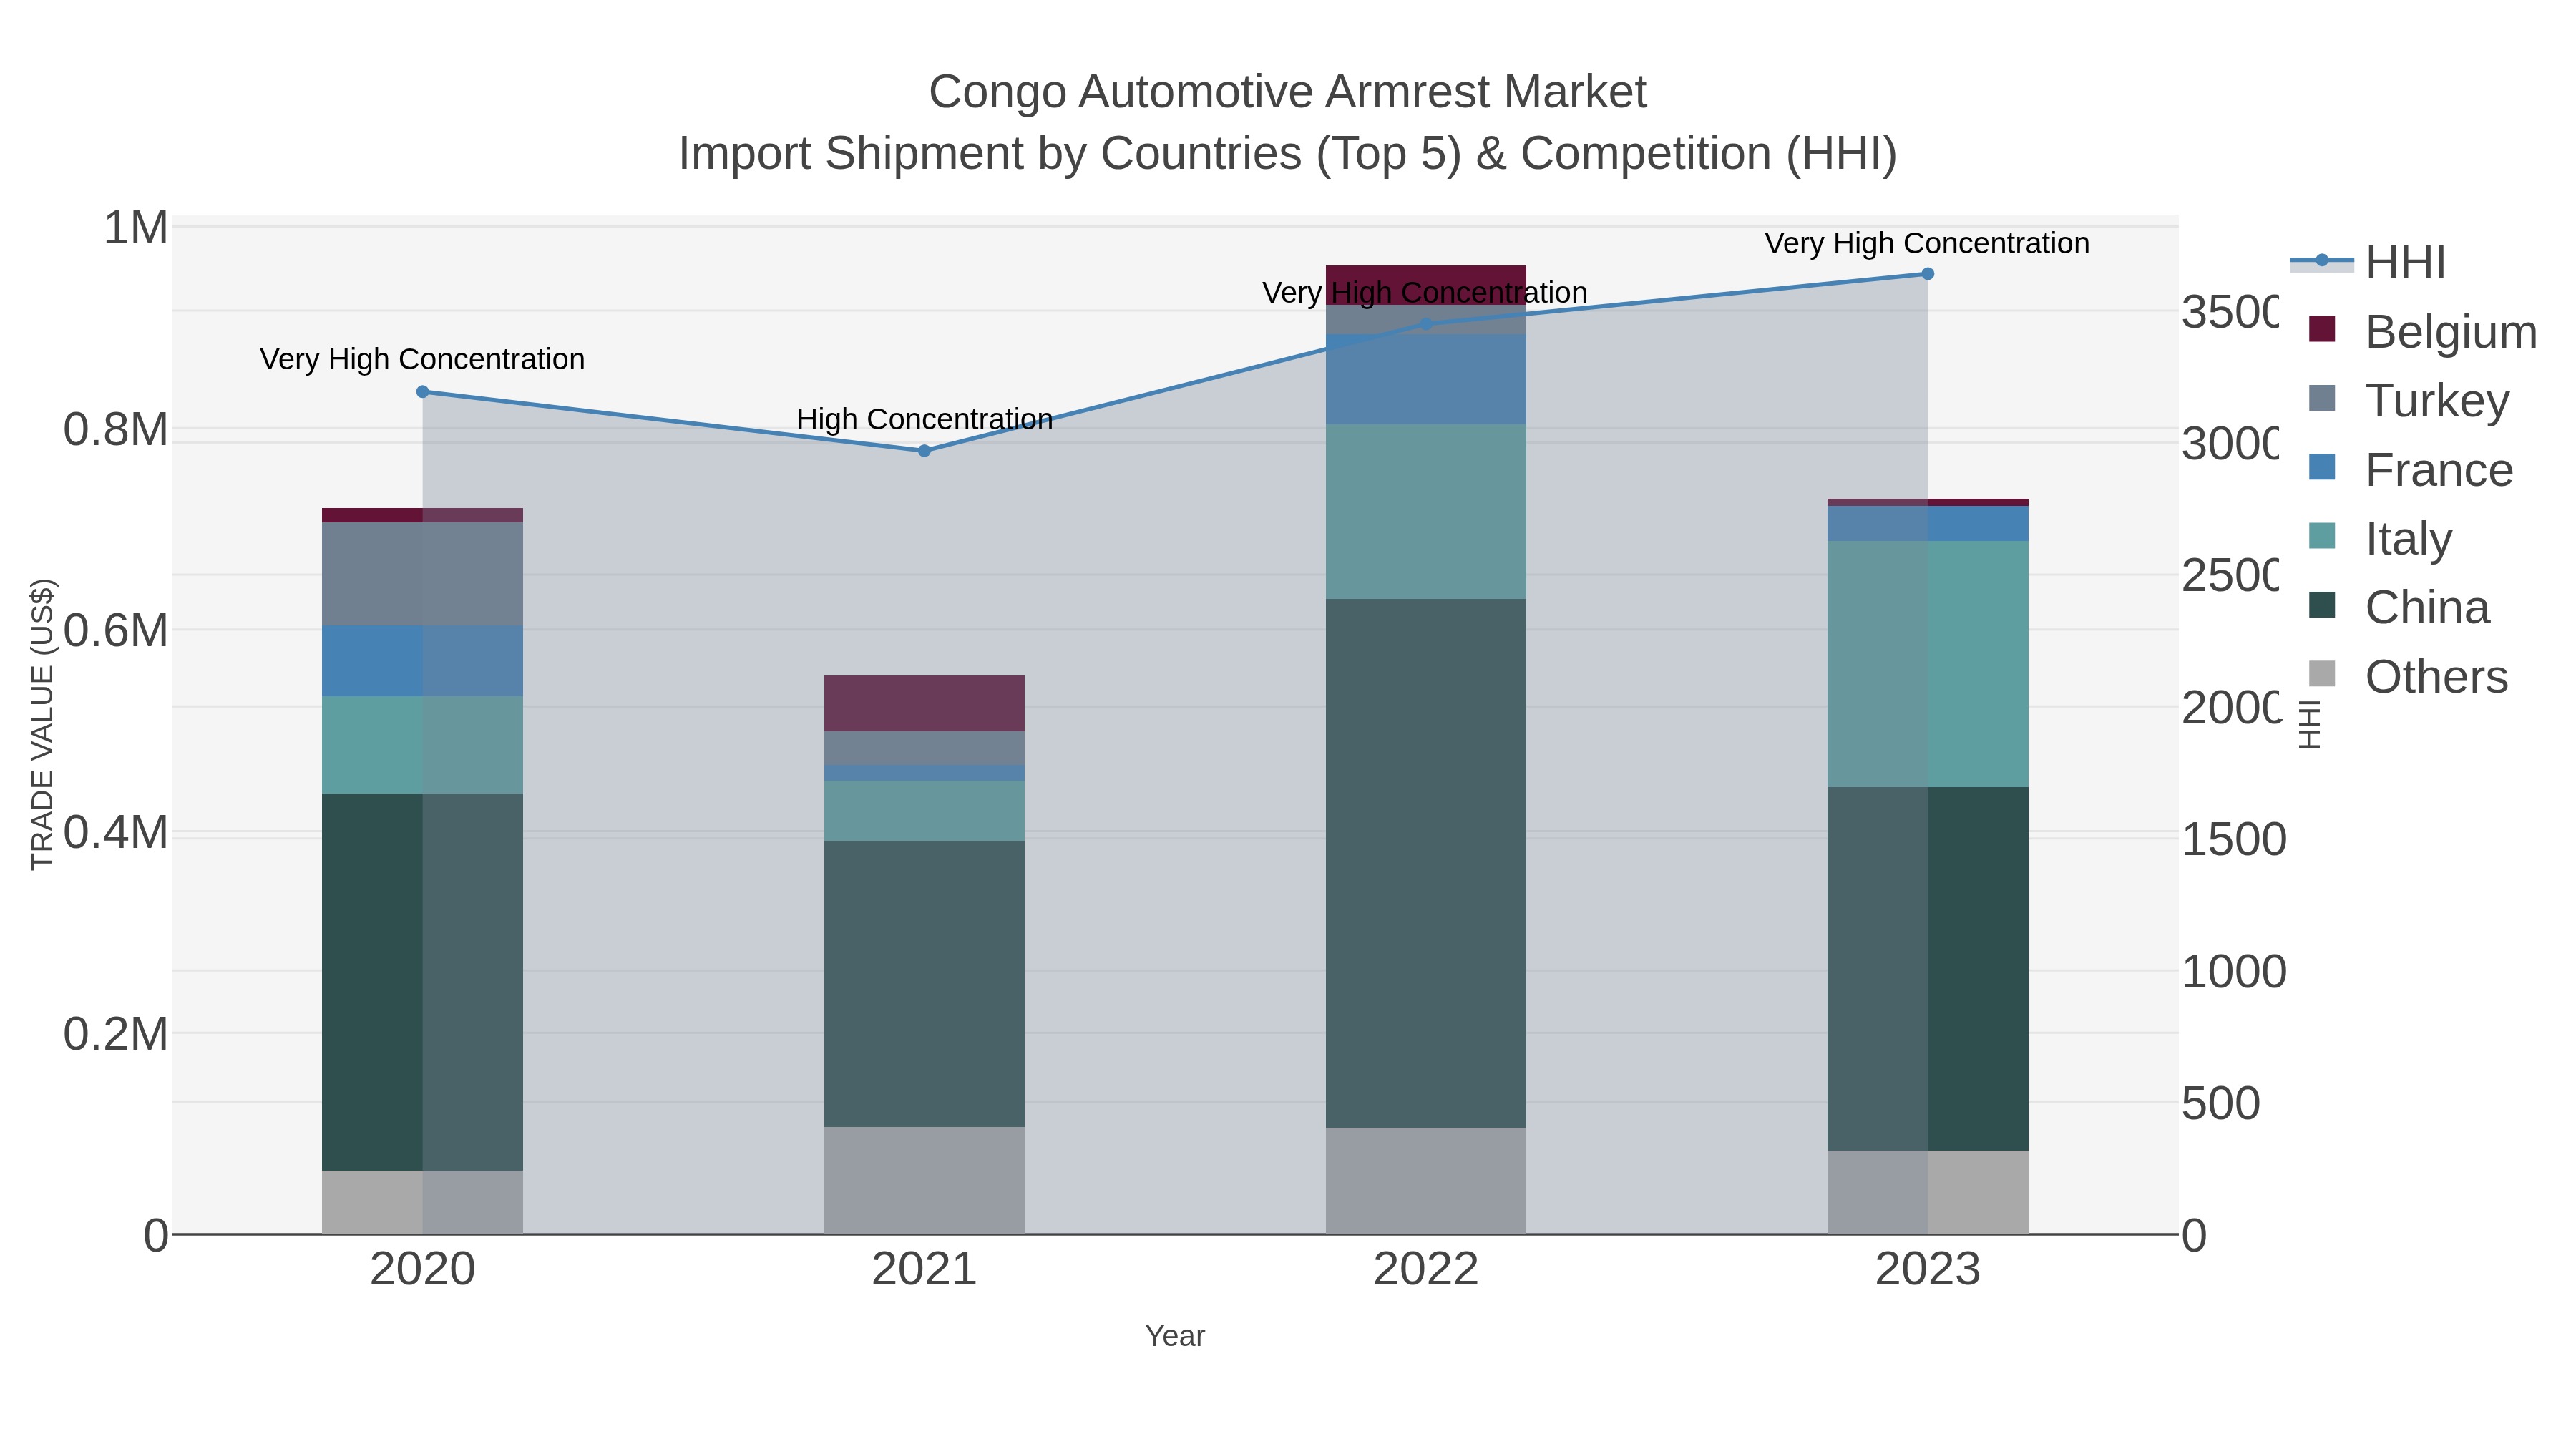Click the 2020 x-axis label
The width and height of the screenshot is (2576, 1449).
[x=422, y=1270]
